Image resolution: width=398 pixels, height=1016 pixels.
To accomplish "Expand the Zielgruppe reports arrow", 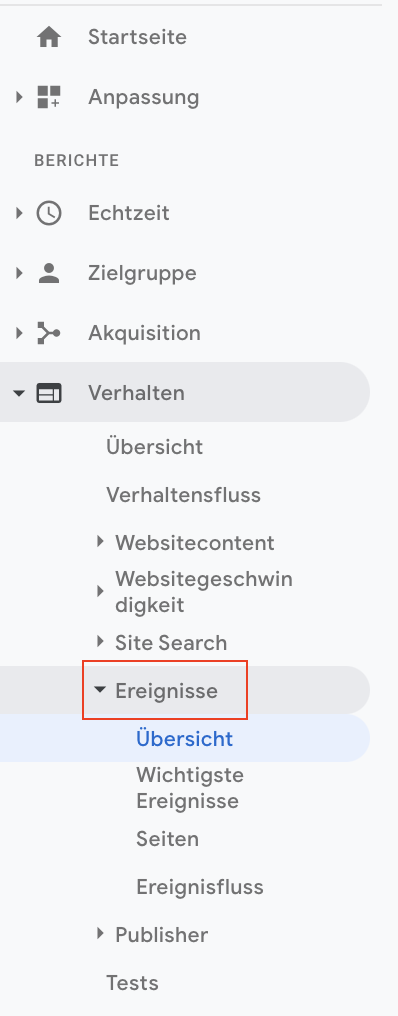I will click(19, 273).
